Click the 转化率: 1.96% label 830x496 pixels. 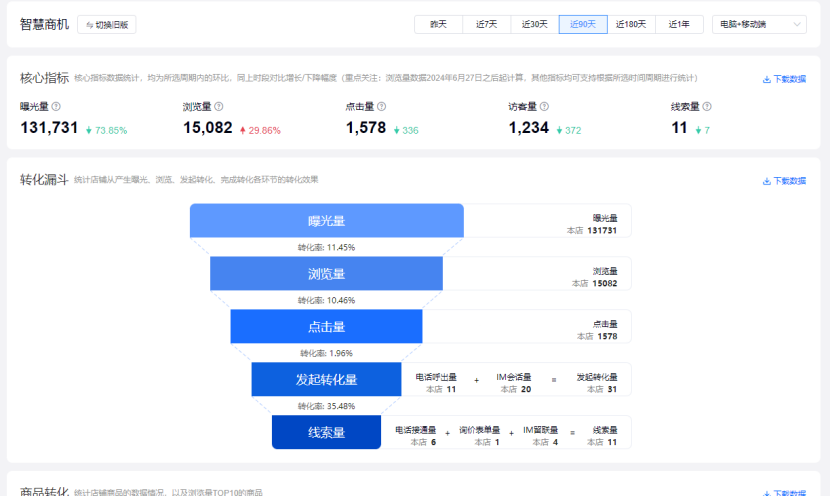pos(326,353)
